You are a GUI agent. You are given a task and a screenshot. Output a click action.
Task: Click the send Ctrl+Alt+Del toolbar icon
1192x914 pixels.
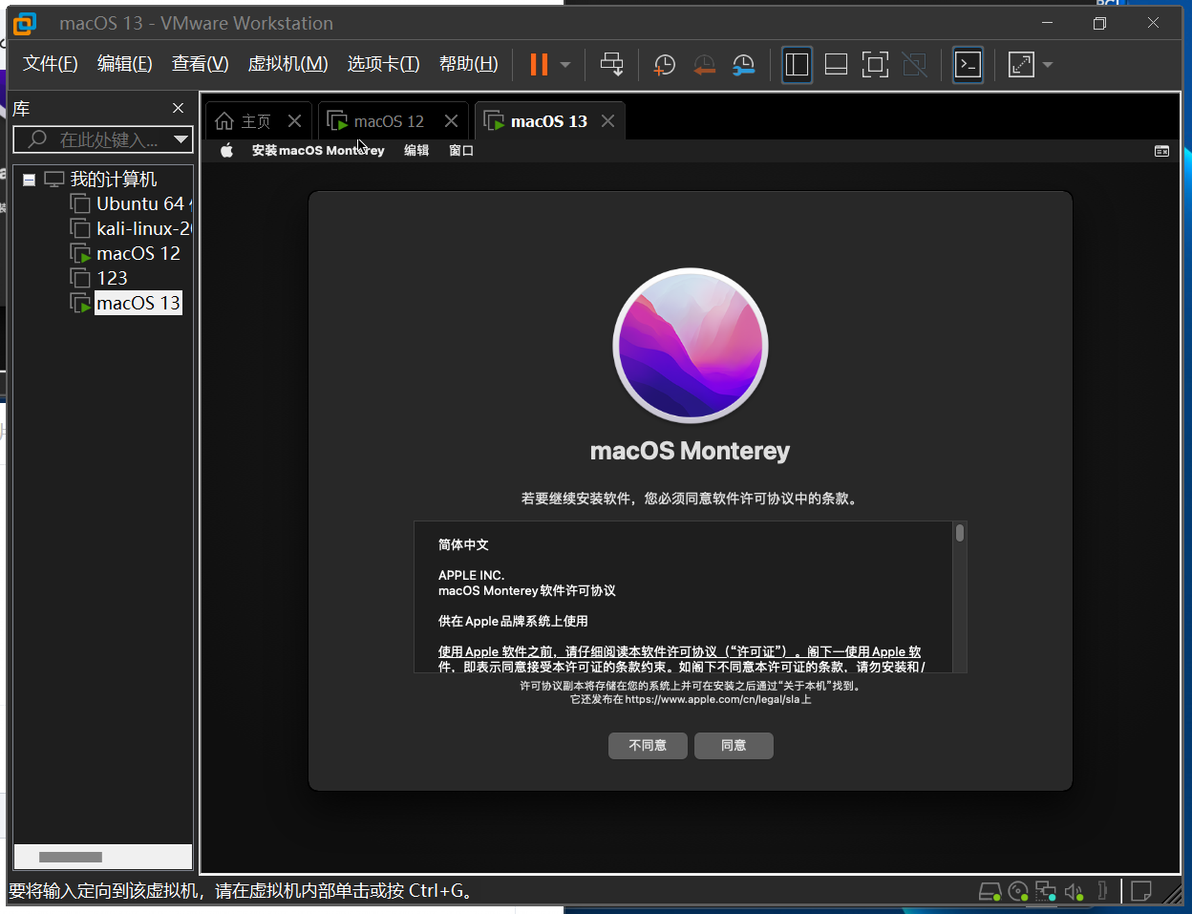pos(612,65)
